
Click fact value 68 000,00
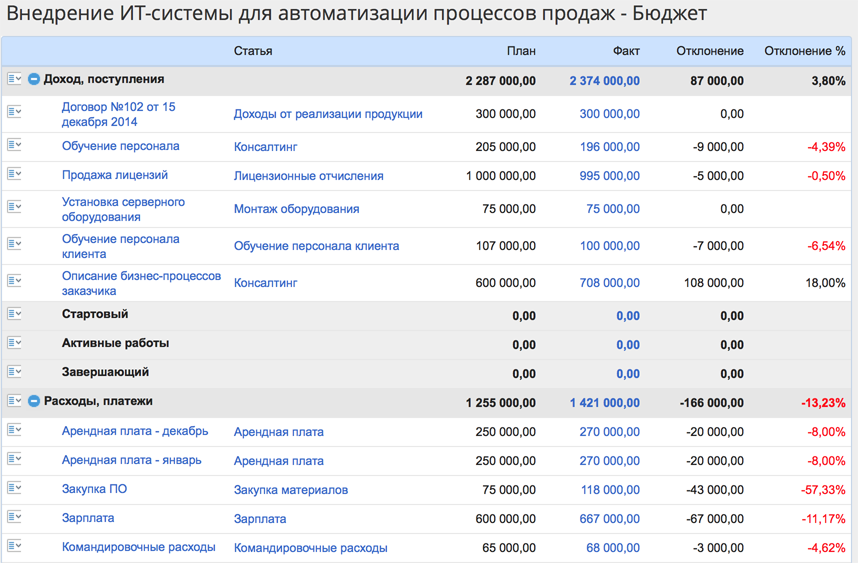click(613, 548)
